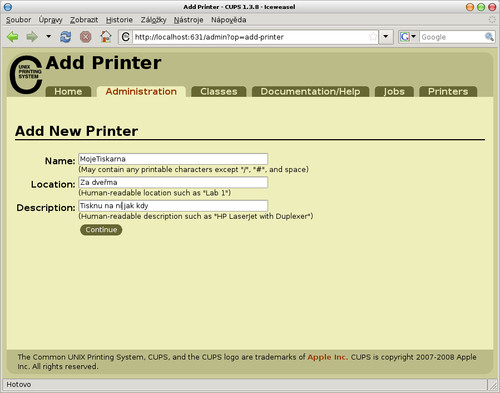Image resolution: width=500 pixels, height=393 pixels.
Task: Click into the Location text field
Action: (x=173, y=182)
